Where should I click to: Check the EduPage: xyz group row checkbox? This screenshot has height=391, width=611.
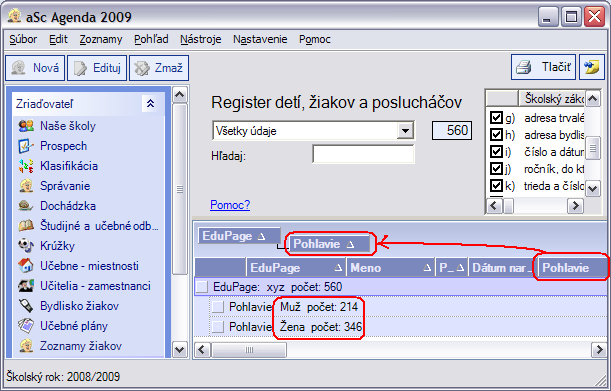(202, 287)
